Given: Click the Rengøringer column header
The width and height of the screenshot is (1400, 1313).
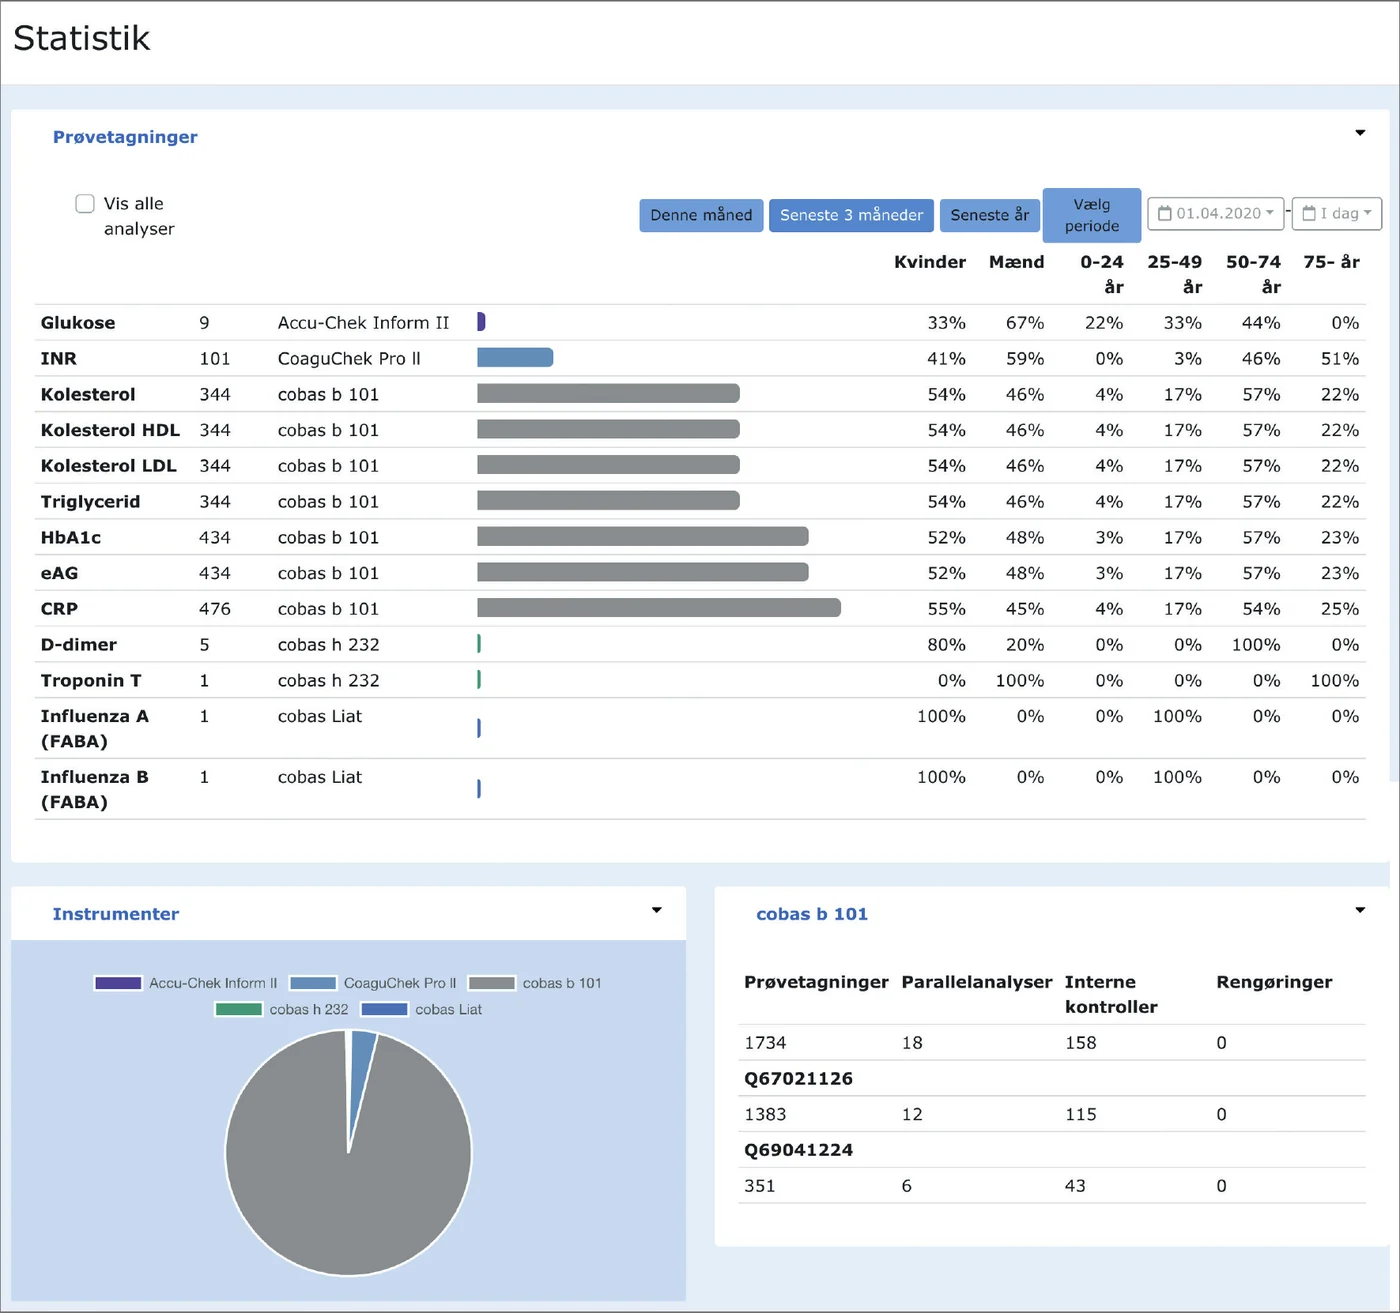Looking at the screenshot, I should pos(1274,982).
